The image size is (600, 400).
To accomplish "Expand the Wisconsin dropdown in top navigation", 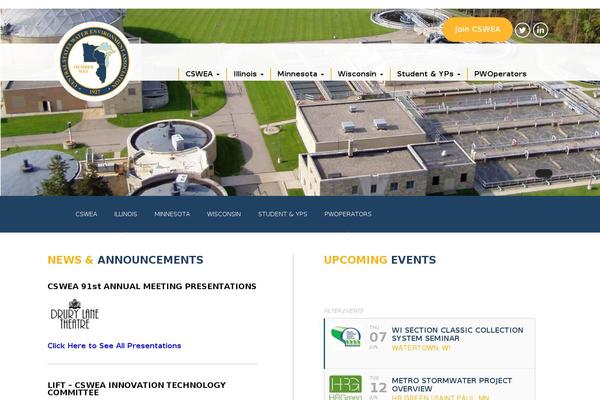I will [x=360, y=74].
